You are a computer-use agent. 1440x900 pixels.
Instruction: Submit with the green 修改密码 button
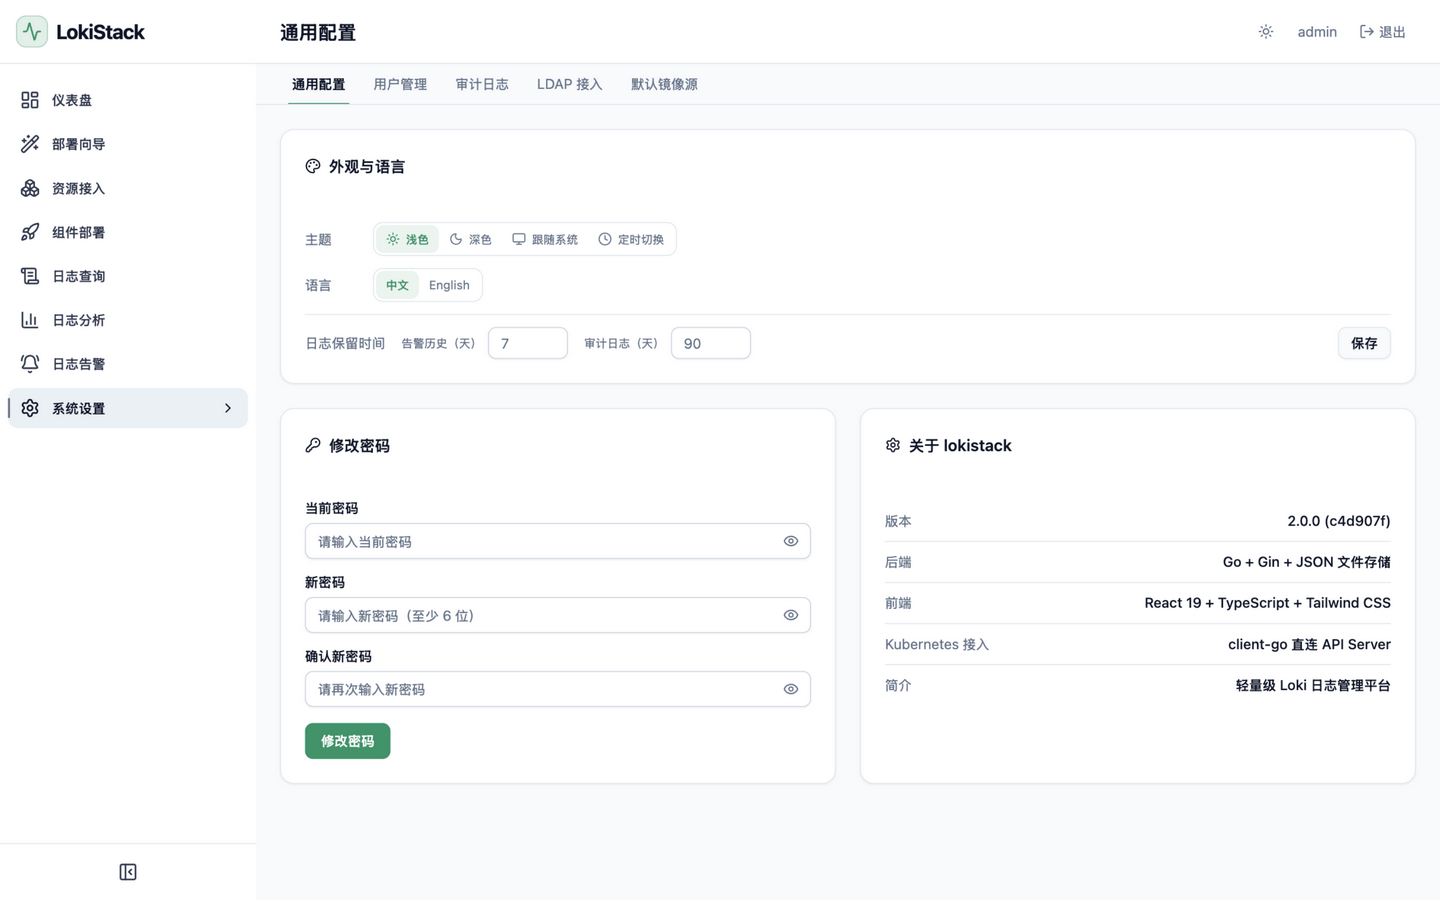coord(348,741)
